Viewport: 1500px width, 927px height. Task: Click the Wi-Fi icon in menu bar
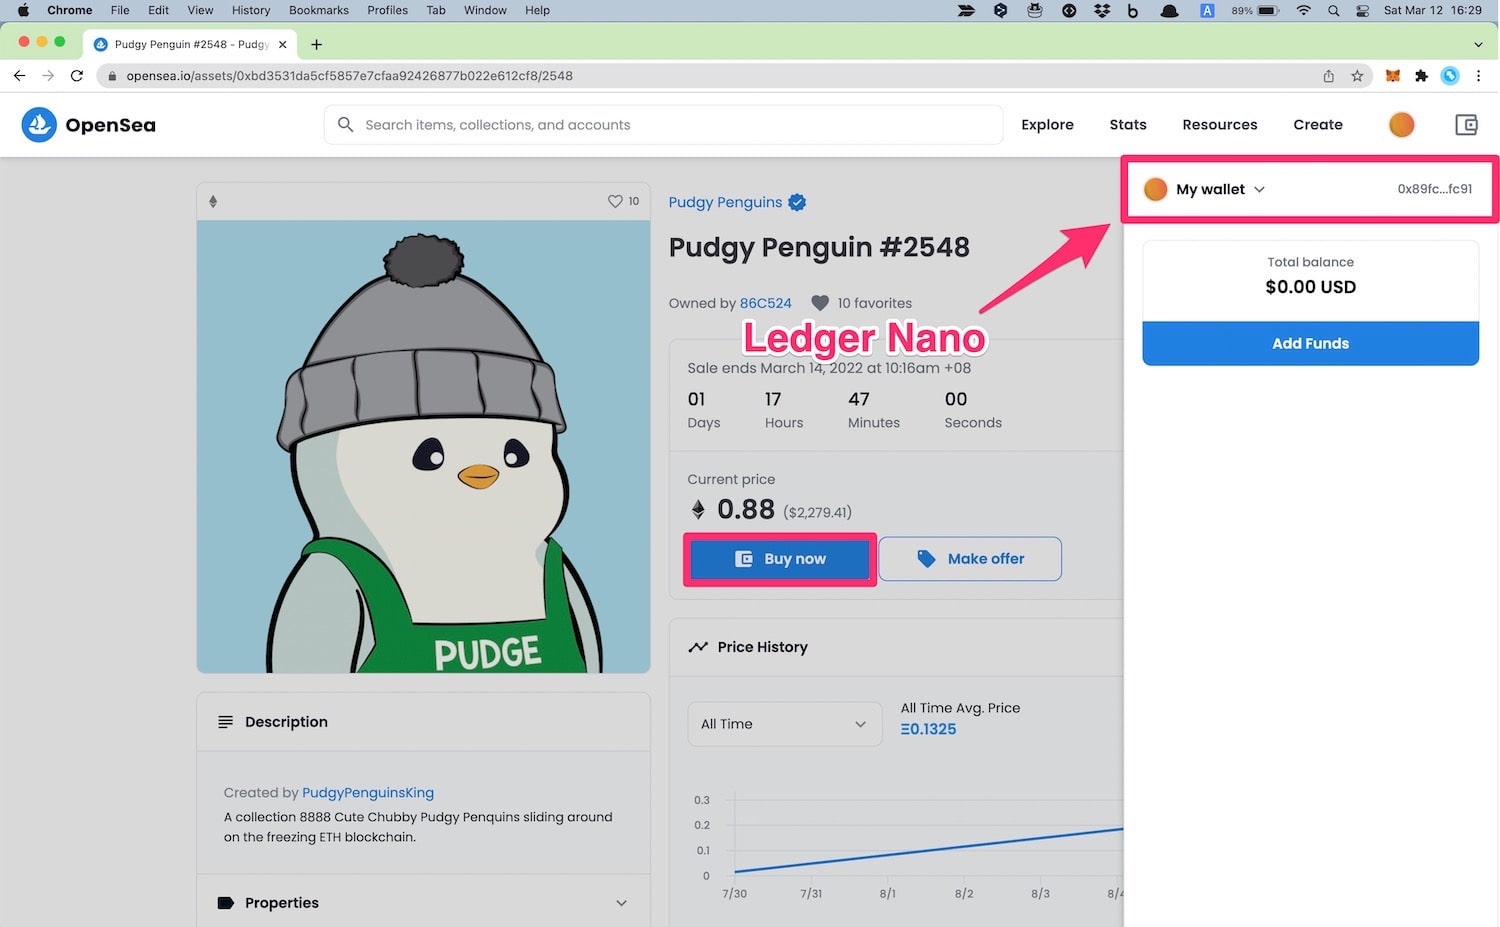1303,10
